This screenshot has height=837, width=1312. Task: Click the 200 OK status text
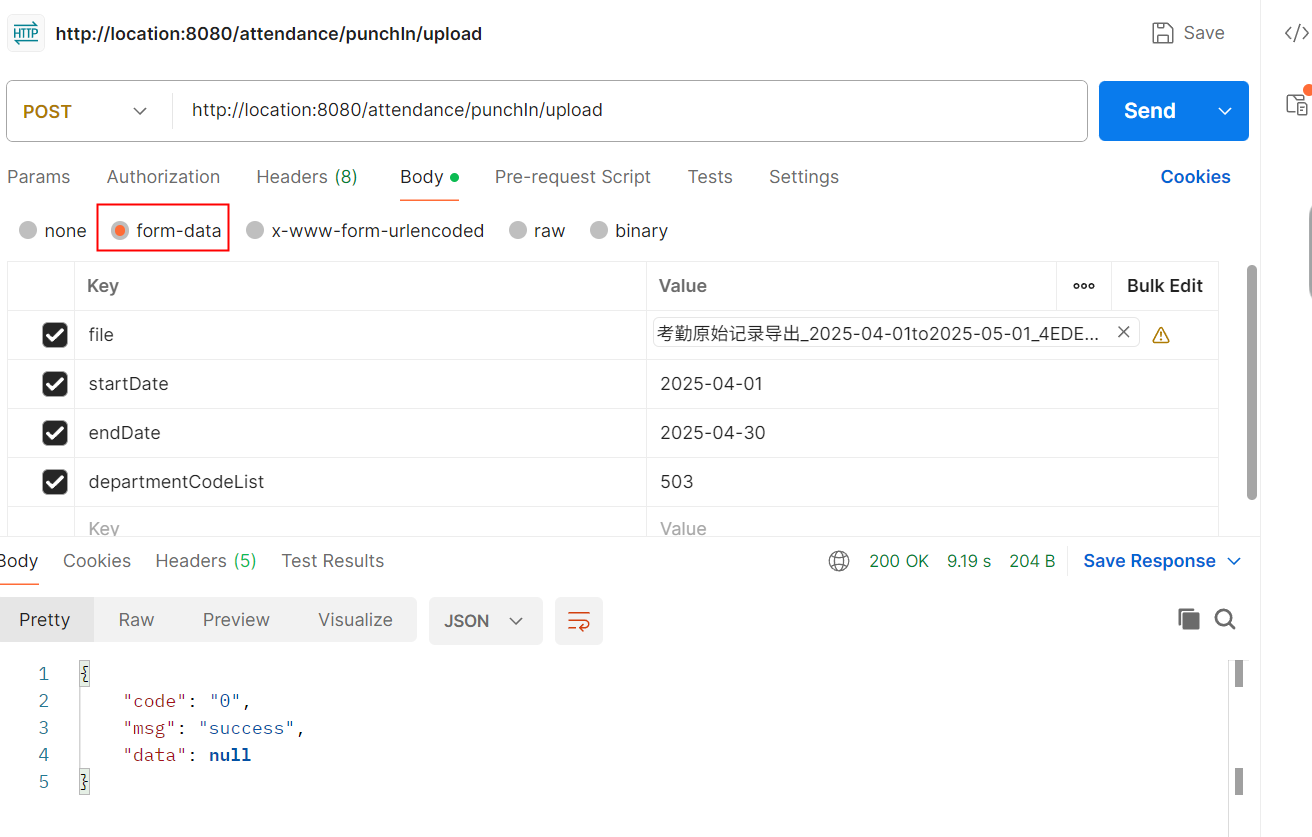[899, 561]
